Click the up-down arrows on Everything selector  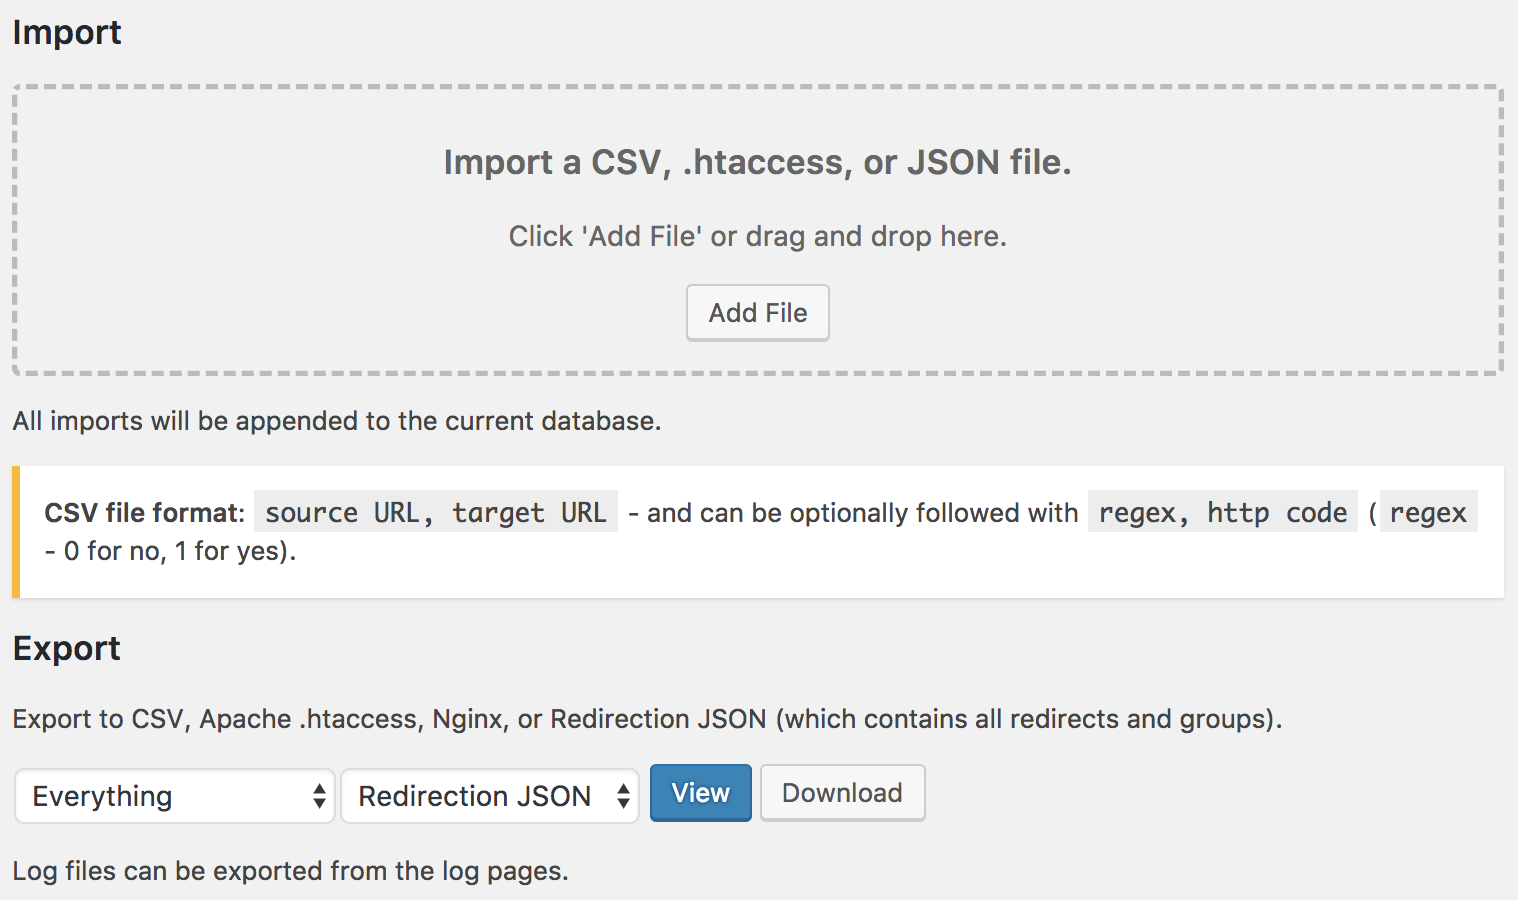[x=319, y=796]
